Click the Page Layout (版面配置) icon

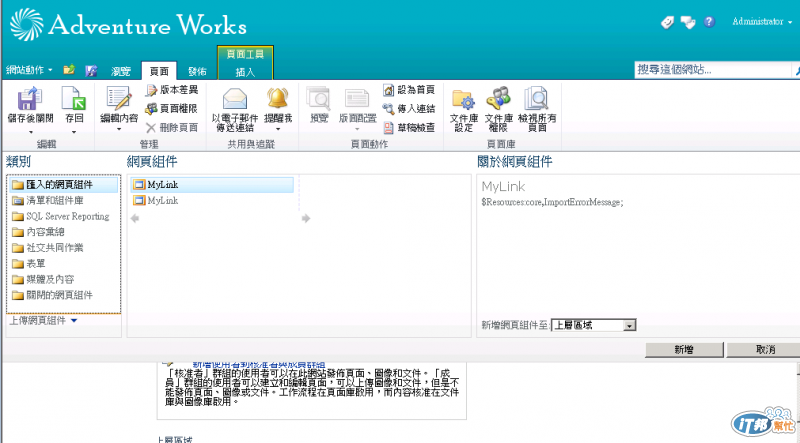357,98
